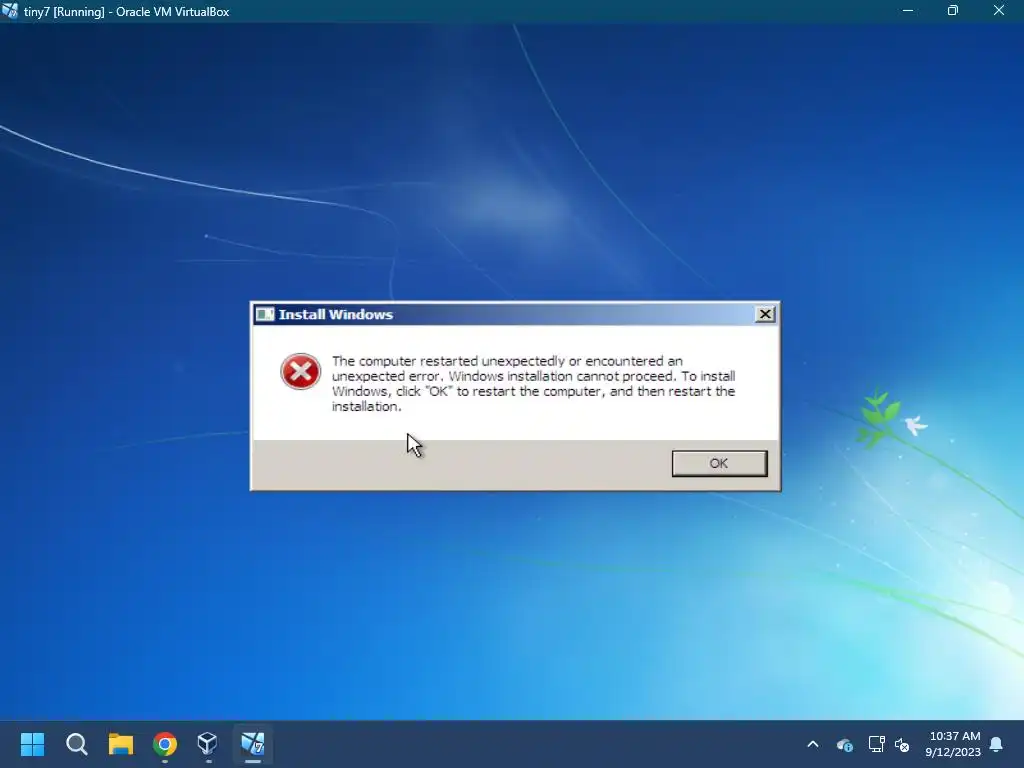Close the Install Windows error dialog
The height and width of the screenshot is (768, 1024).
[765, 314]
